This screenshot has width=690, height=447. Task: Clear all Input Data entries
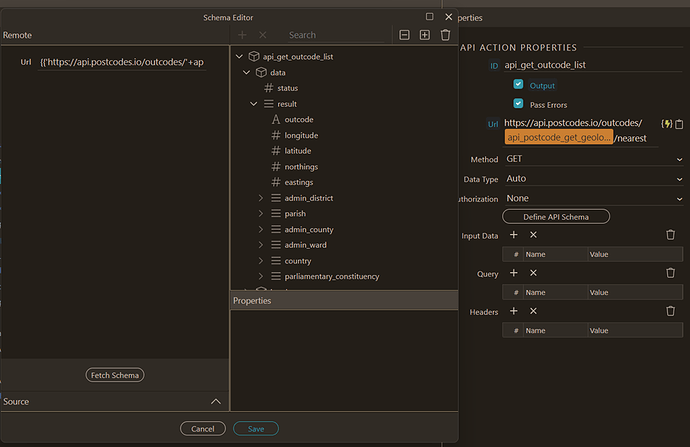670,235
